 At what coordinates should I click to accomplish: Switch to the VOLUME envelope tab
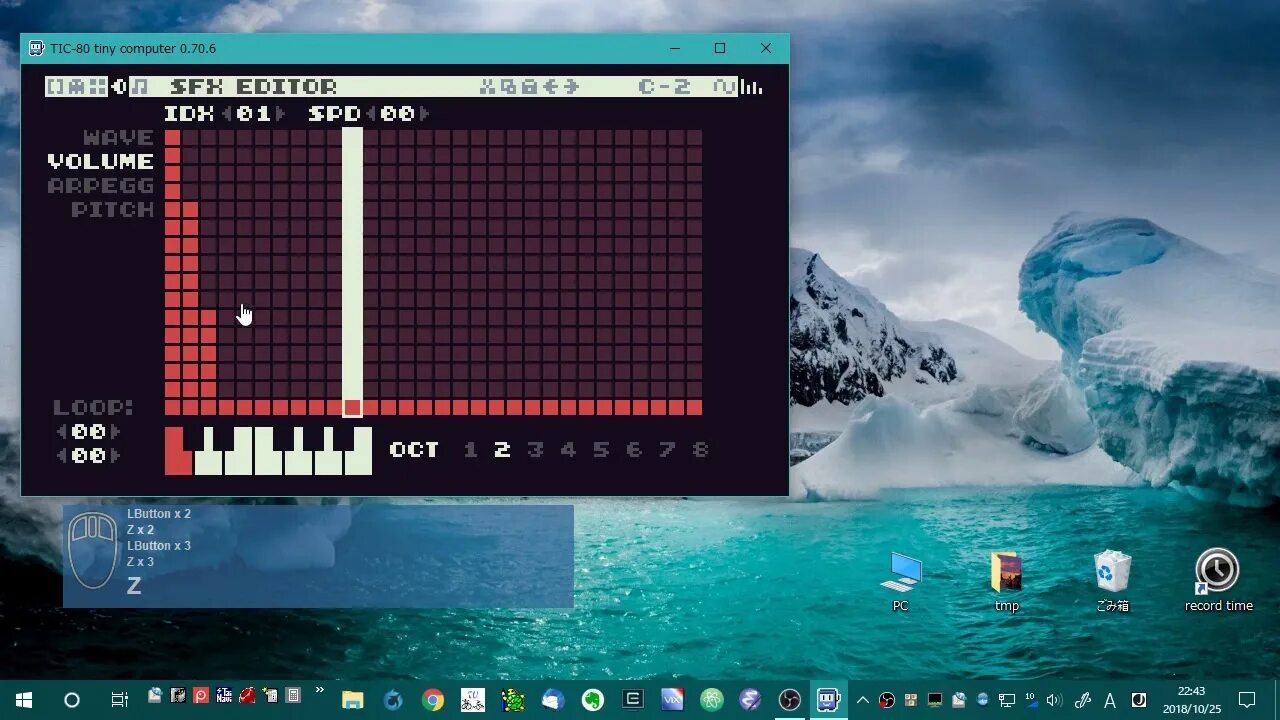[101, 162]
